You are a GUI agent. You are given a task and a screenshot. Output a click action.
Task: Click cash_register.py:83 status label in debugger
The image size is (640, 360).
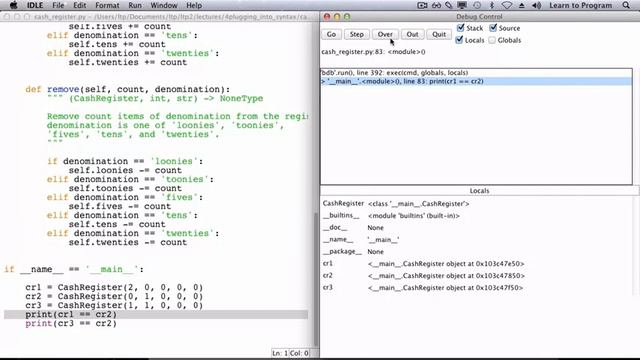click(373, 52)
